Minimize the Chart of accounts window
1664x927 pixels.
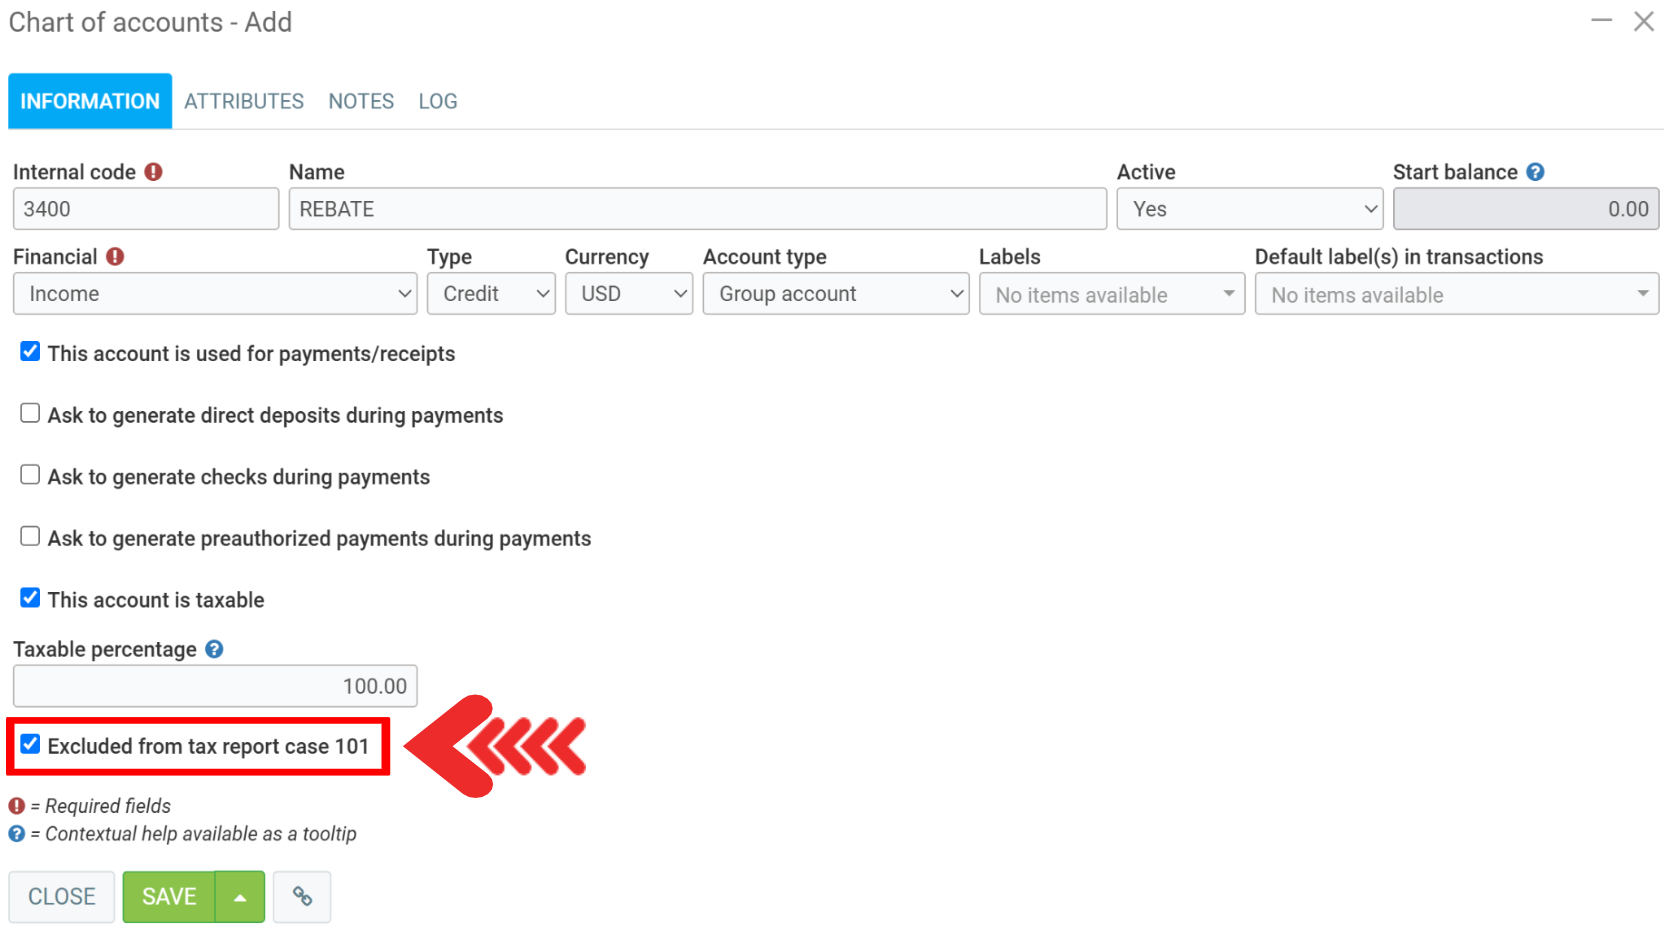pos(1601,21)
